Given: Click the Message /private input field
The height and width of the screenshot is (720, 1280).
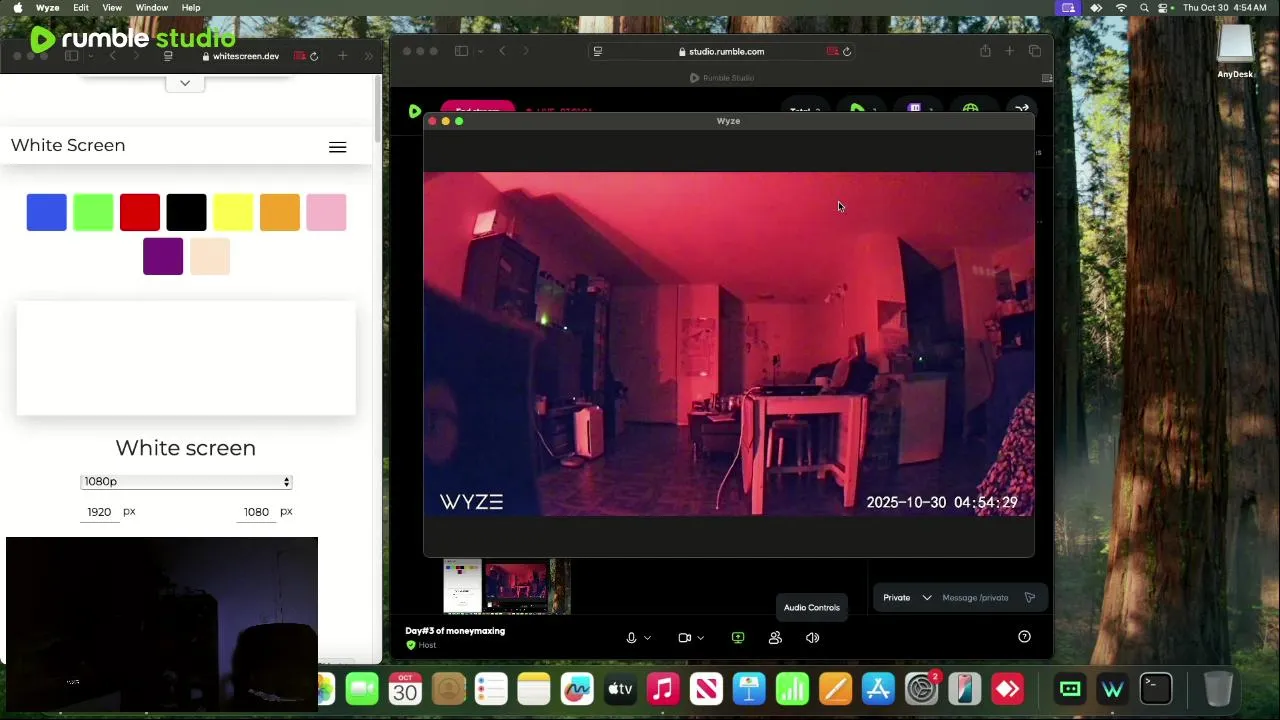Looking at the screenshot, I should (977, 598).
